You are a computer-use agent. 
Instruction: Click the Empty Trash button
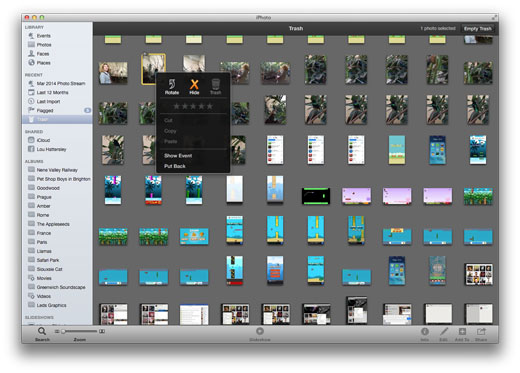click(478, 29)
